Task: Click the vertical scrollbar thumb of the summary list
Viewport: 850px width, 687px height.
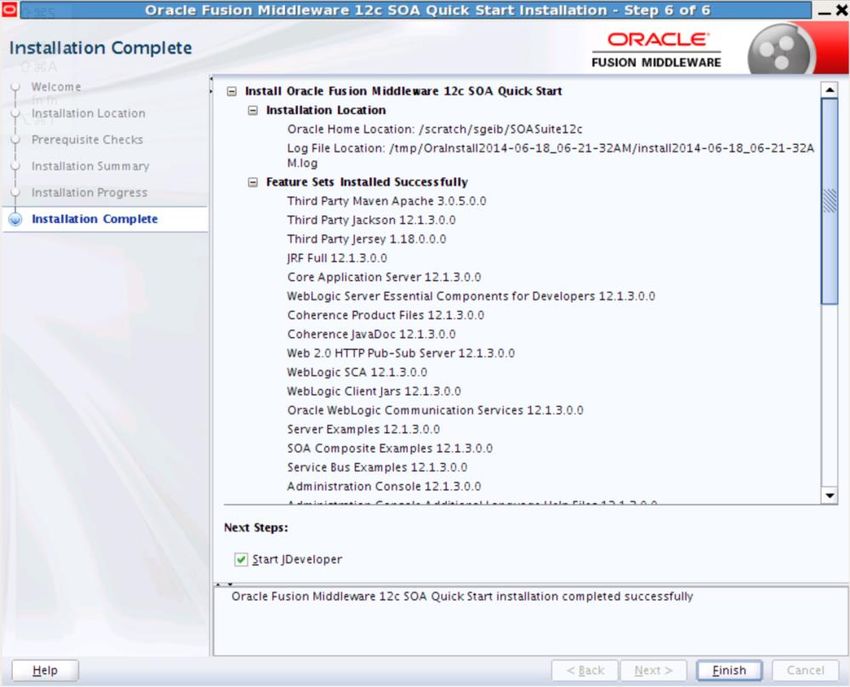Action: click(x=829, y=202)
